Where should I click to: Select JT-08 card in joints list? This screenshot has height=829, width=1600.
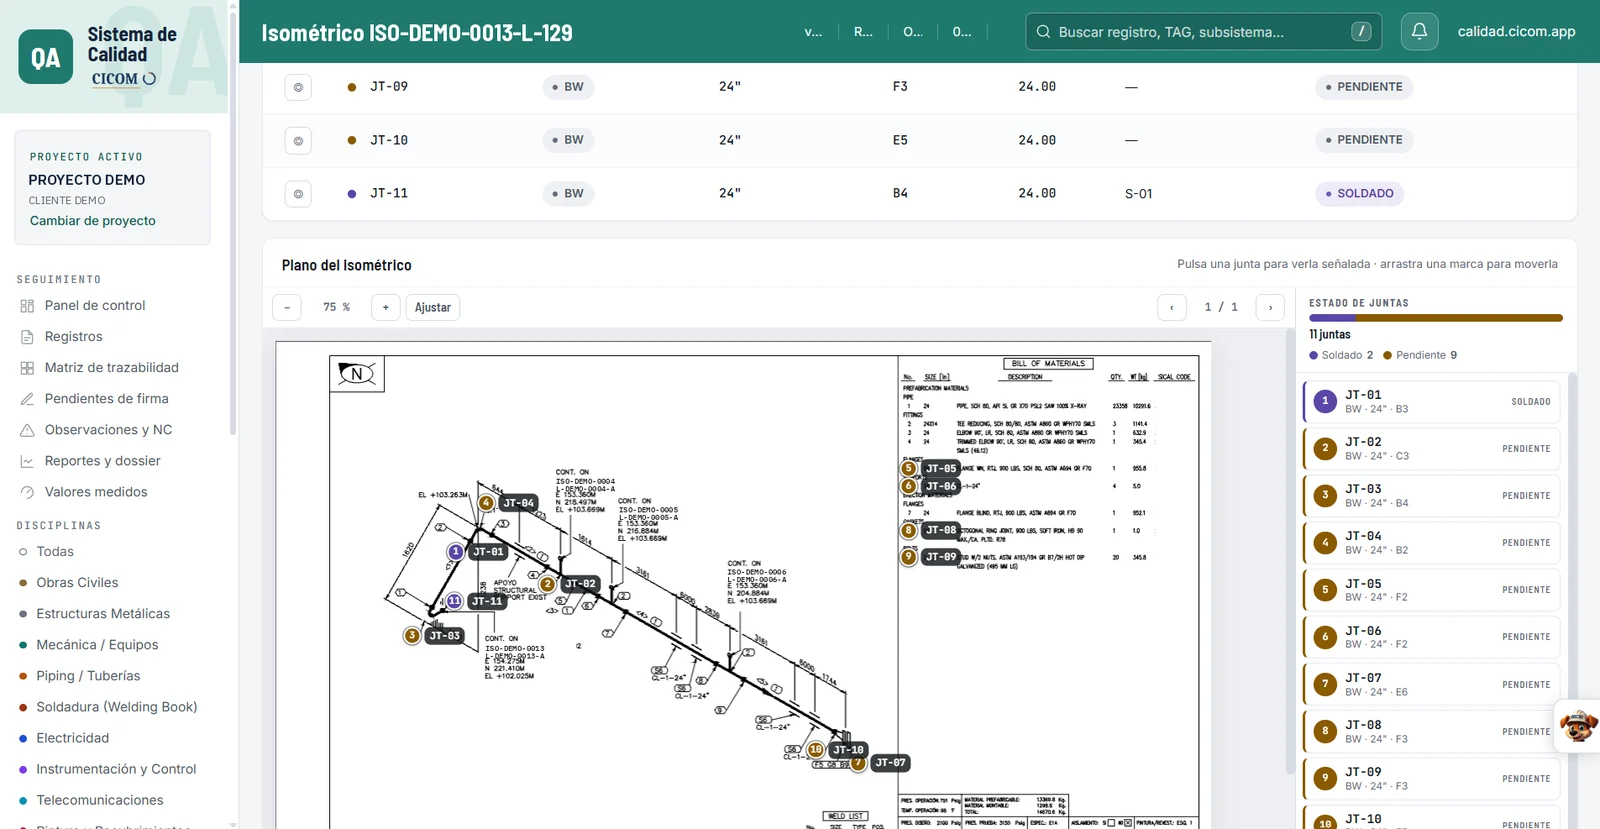pyautogui.click(x=1431, y=732)
